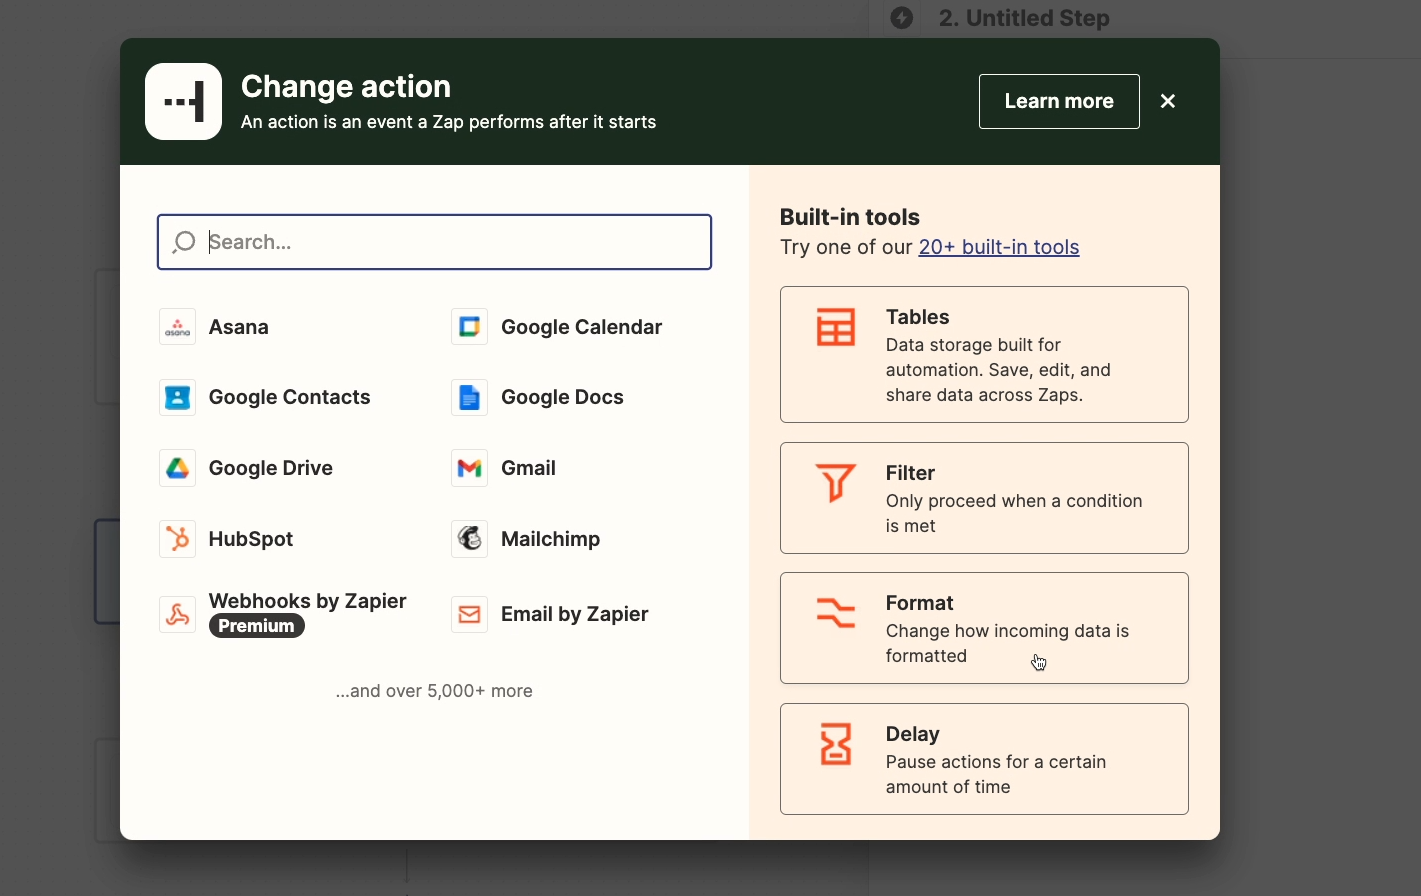Click the Tables grid icon
The width and height of the screenshot is (1421, 896).
click(x=836, y=327)
